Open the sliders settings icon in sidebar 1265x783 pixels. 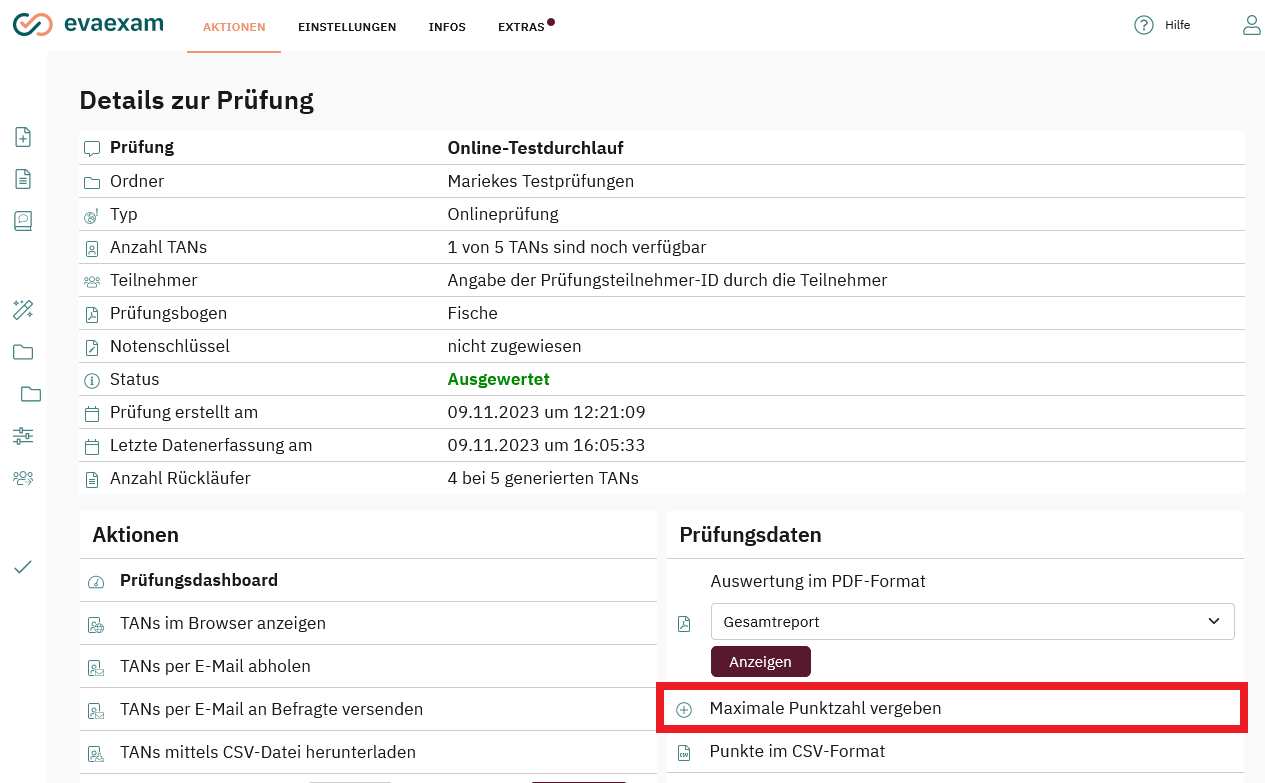(x=23, y=436)
